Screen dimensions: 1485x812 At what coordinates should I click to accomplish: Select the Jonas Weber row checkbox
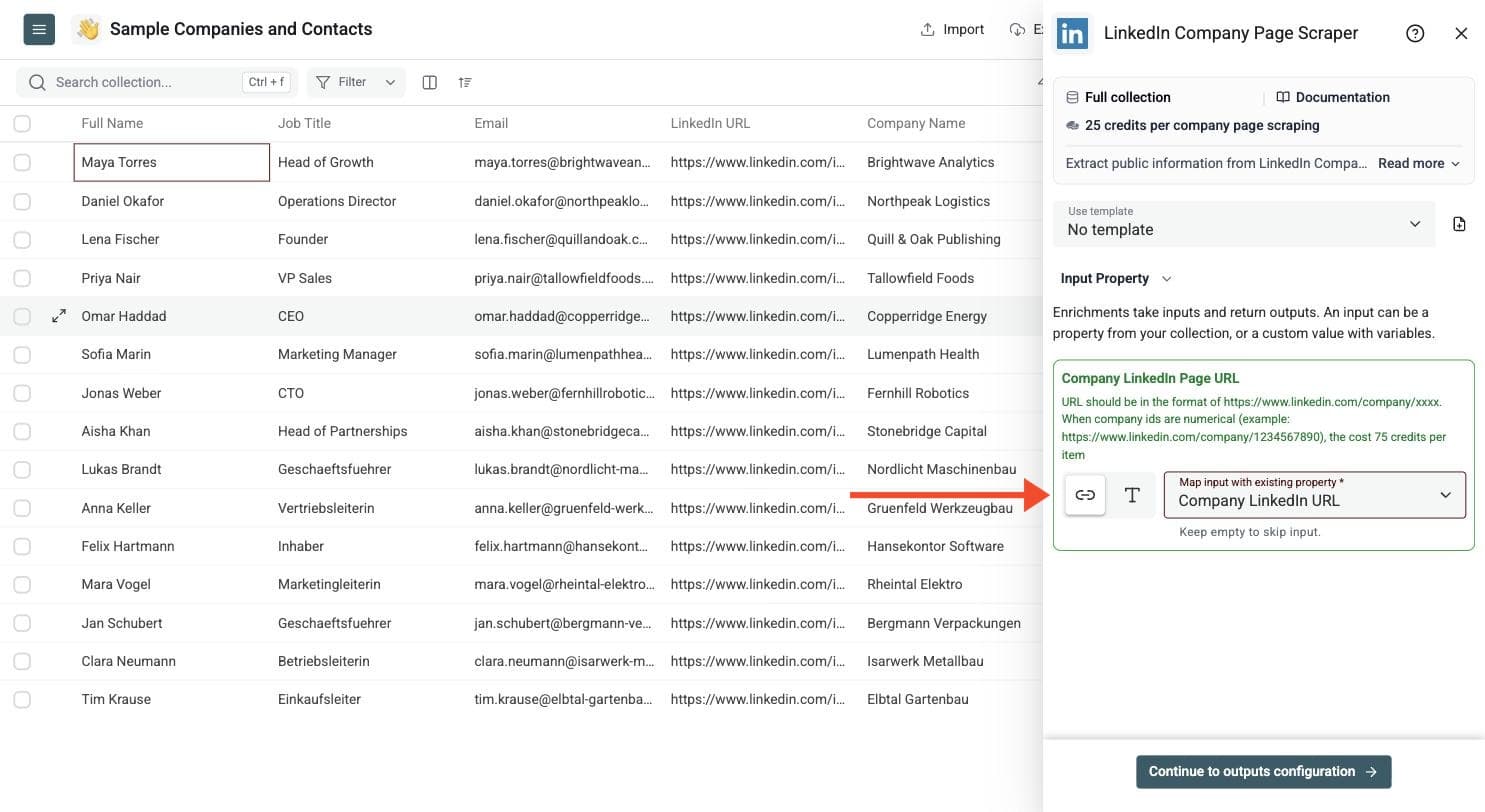click(x=22, y=393)
